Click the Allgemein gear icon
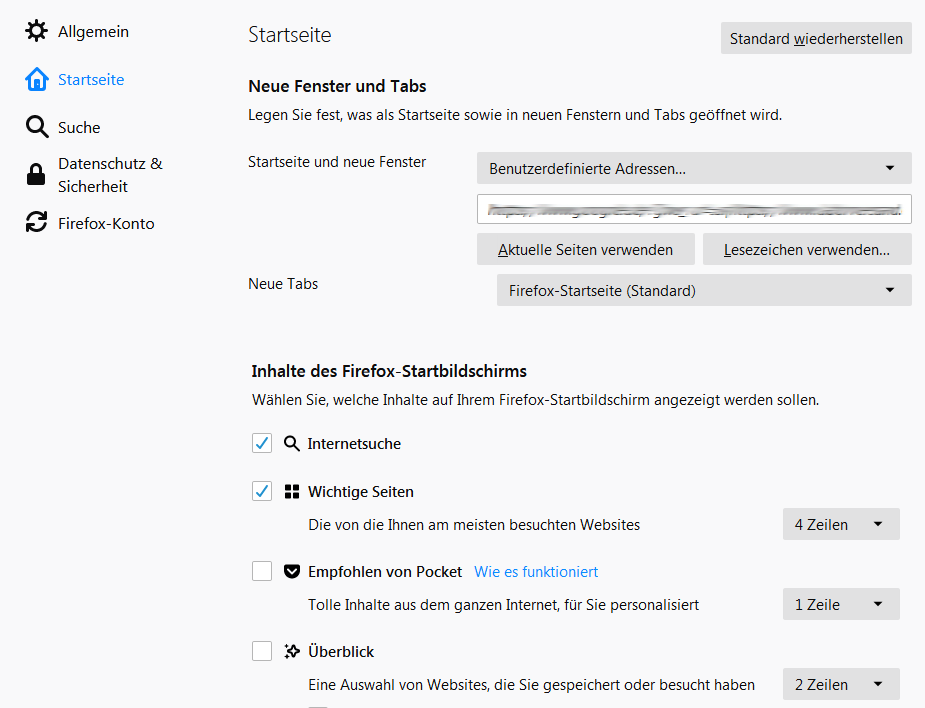The width and height of the screenshot is (925, 708). 37,31
